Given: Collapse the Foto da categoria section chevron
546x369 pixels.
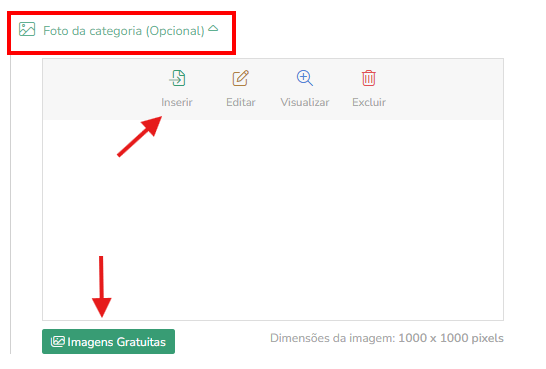Looking at the screenshot, I should tap(213, 28).
